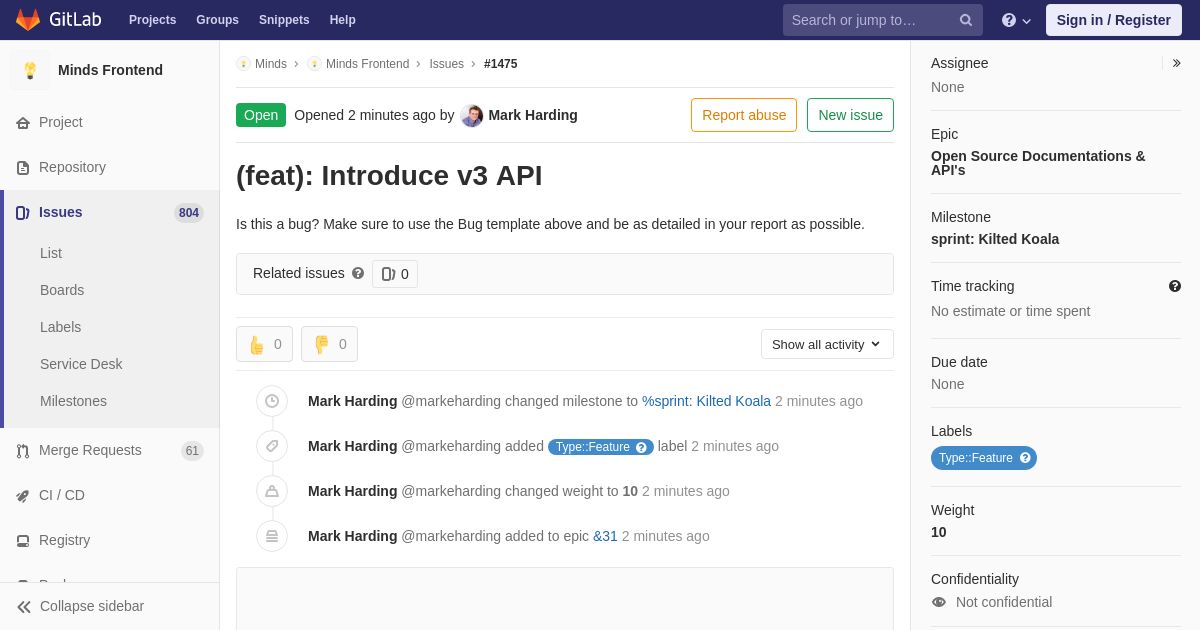Open the Open Source Documentations & API's epic

point(1038,163)
